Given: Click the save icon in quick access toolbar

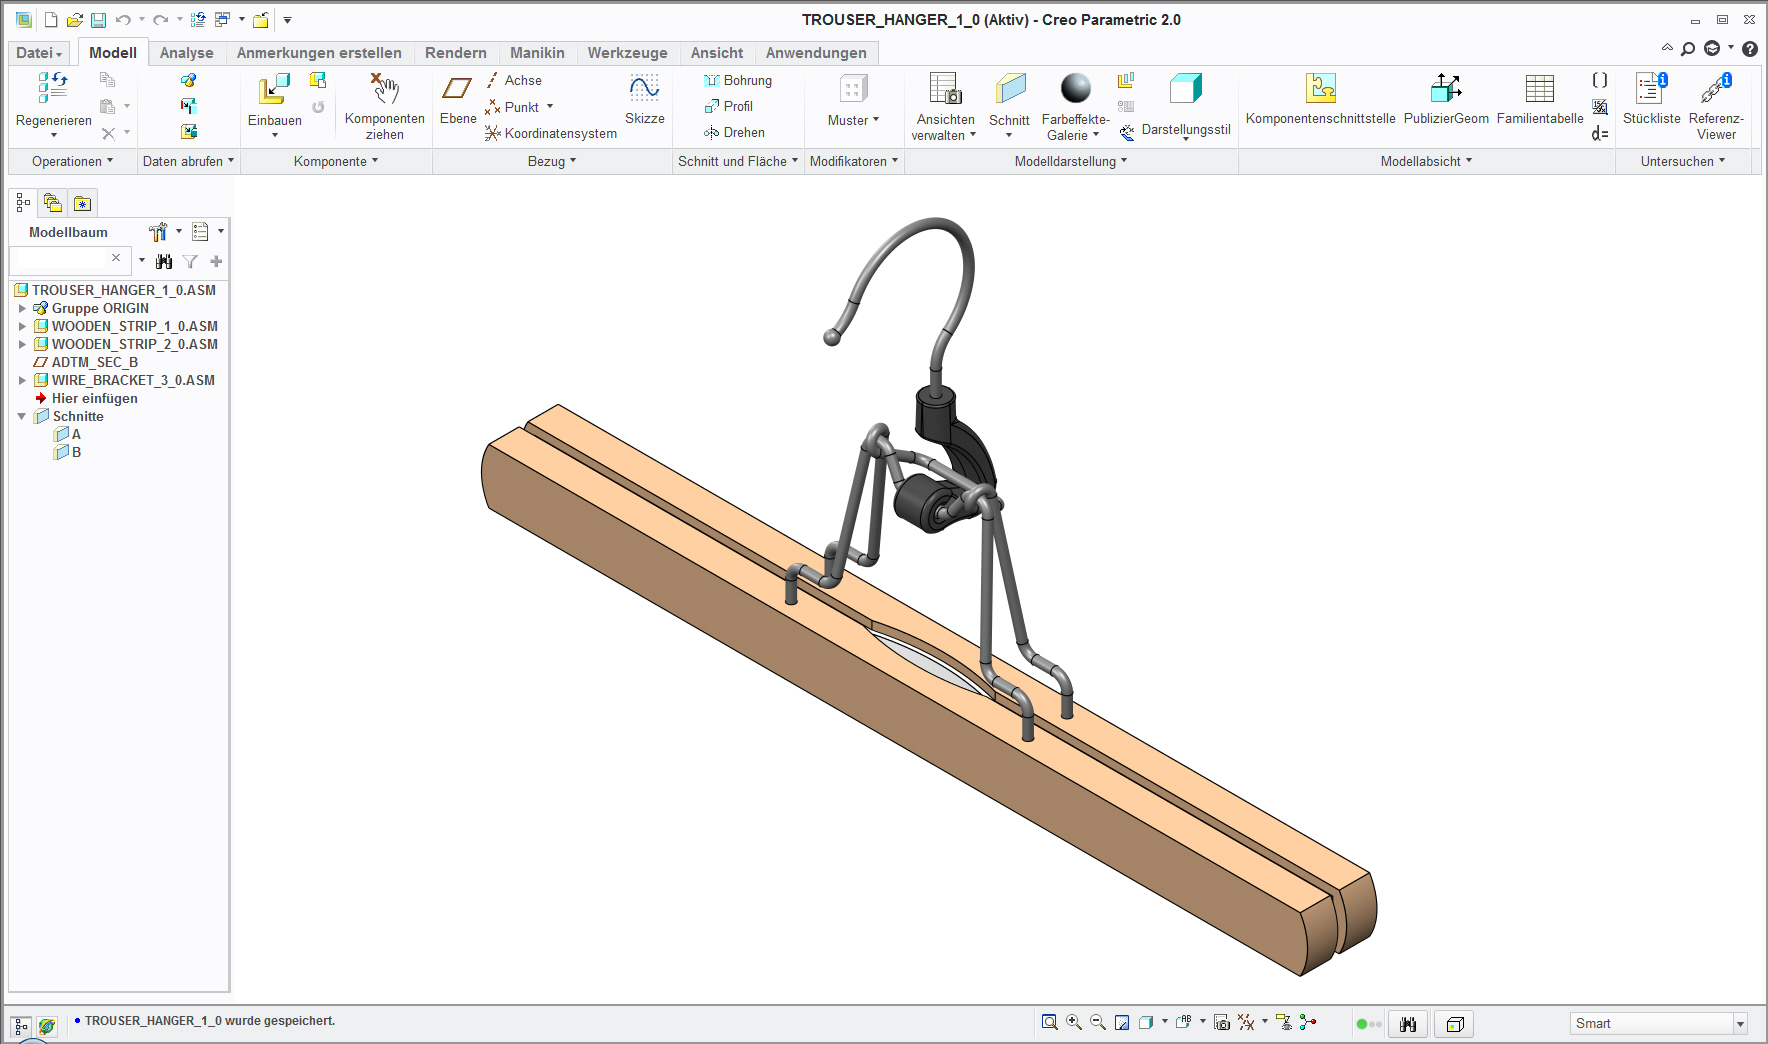Looking at the screenshot, I should click(98, 20).
